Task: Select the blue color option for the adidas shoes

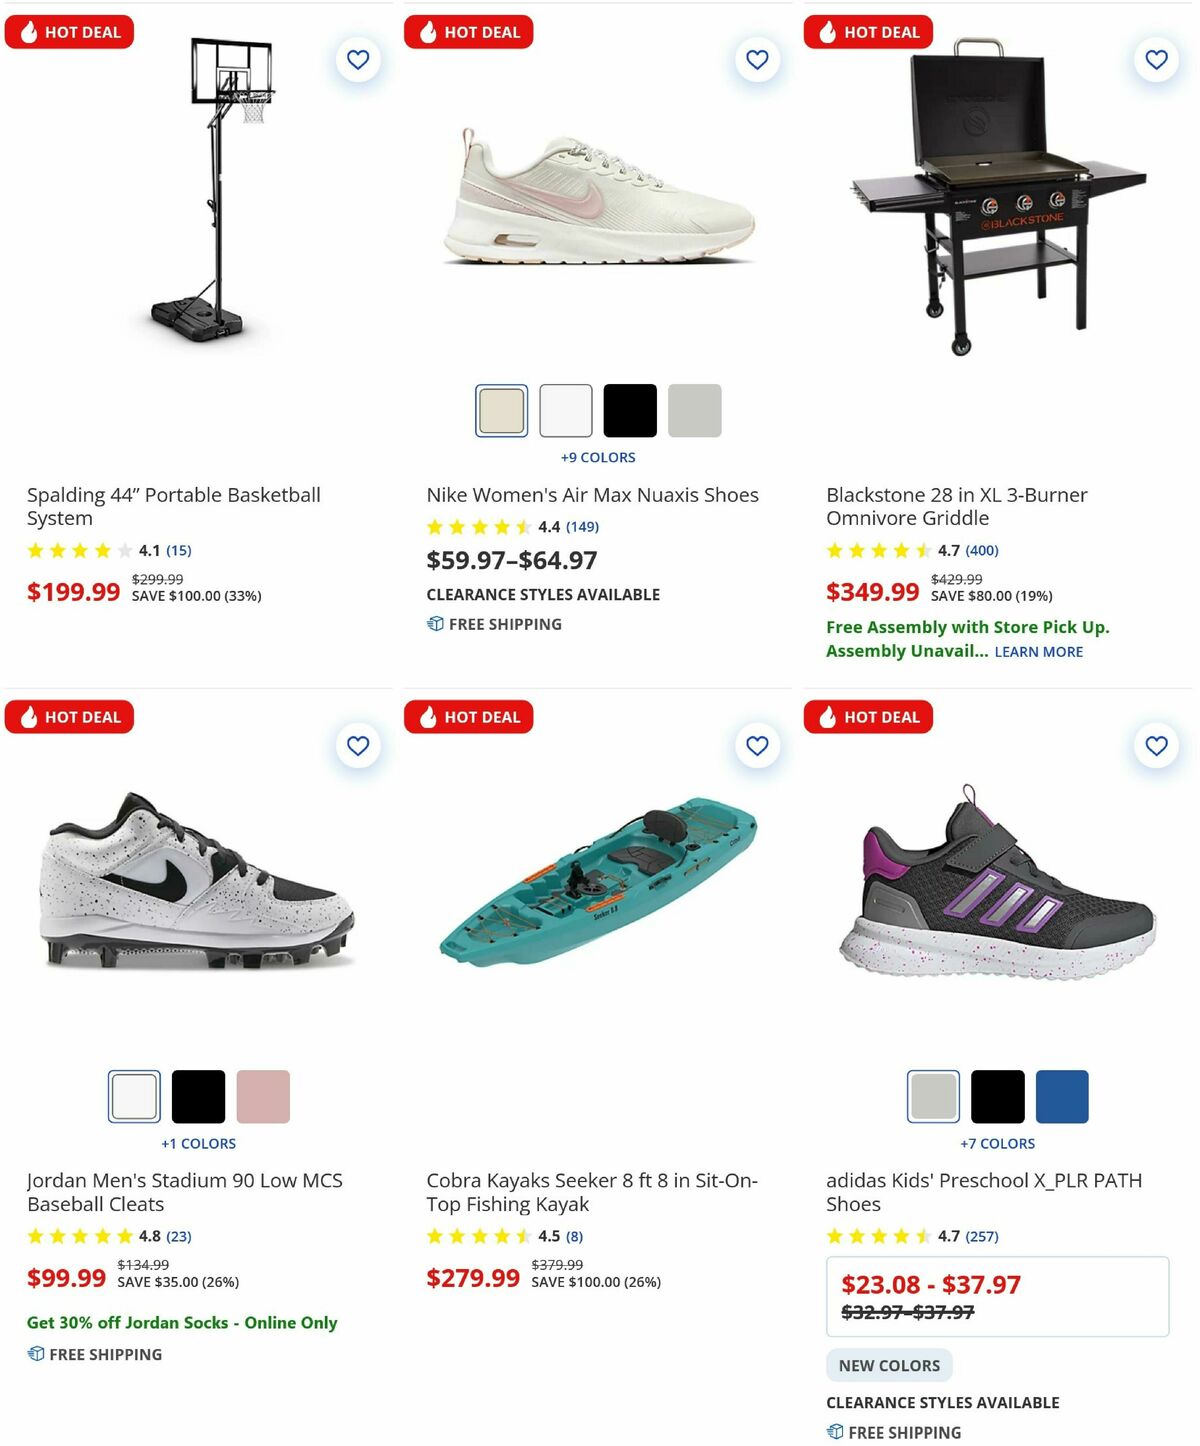Action: pos(1062,1097)
